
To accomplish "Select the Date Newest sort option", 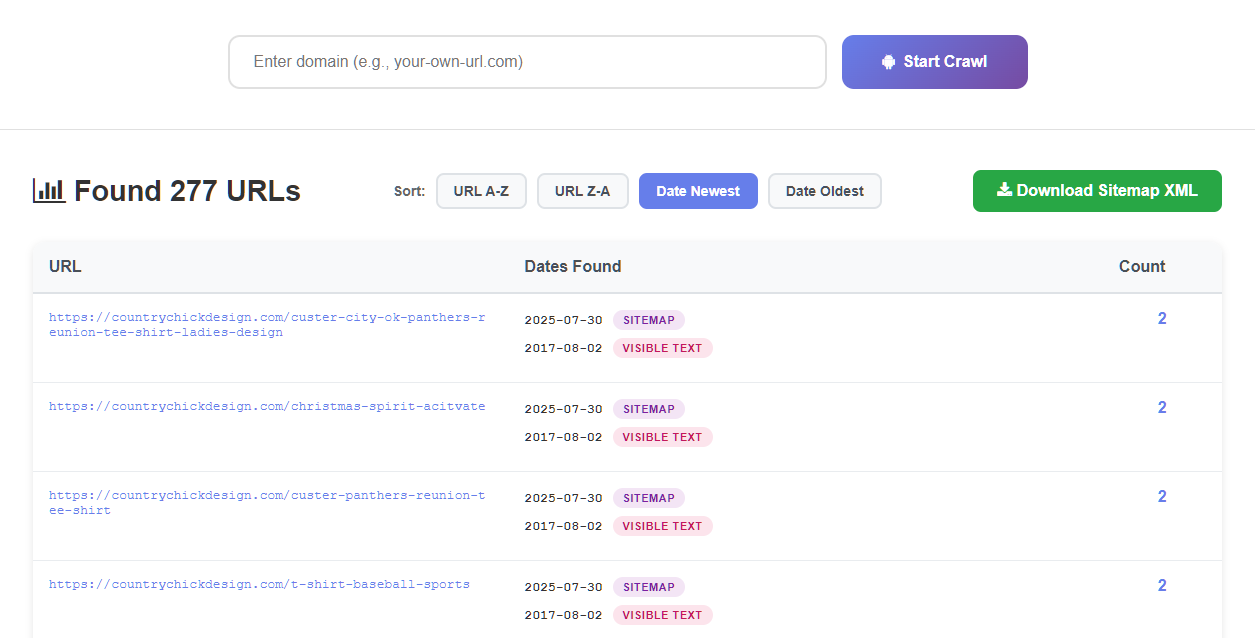I will tap(698, 191).
